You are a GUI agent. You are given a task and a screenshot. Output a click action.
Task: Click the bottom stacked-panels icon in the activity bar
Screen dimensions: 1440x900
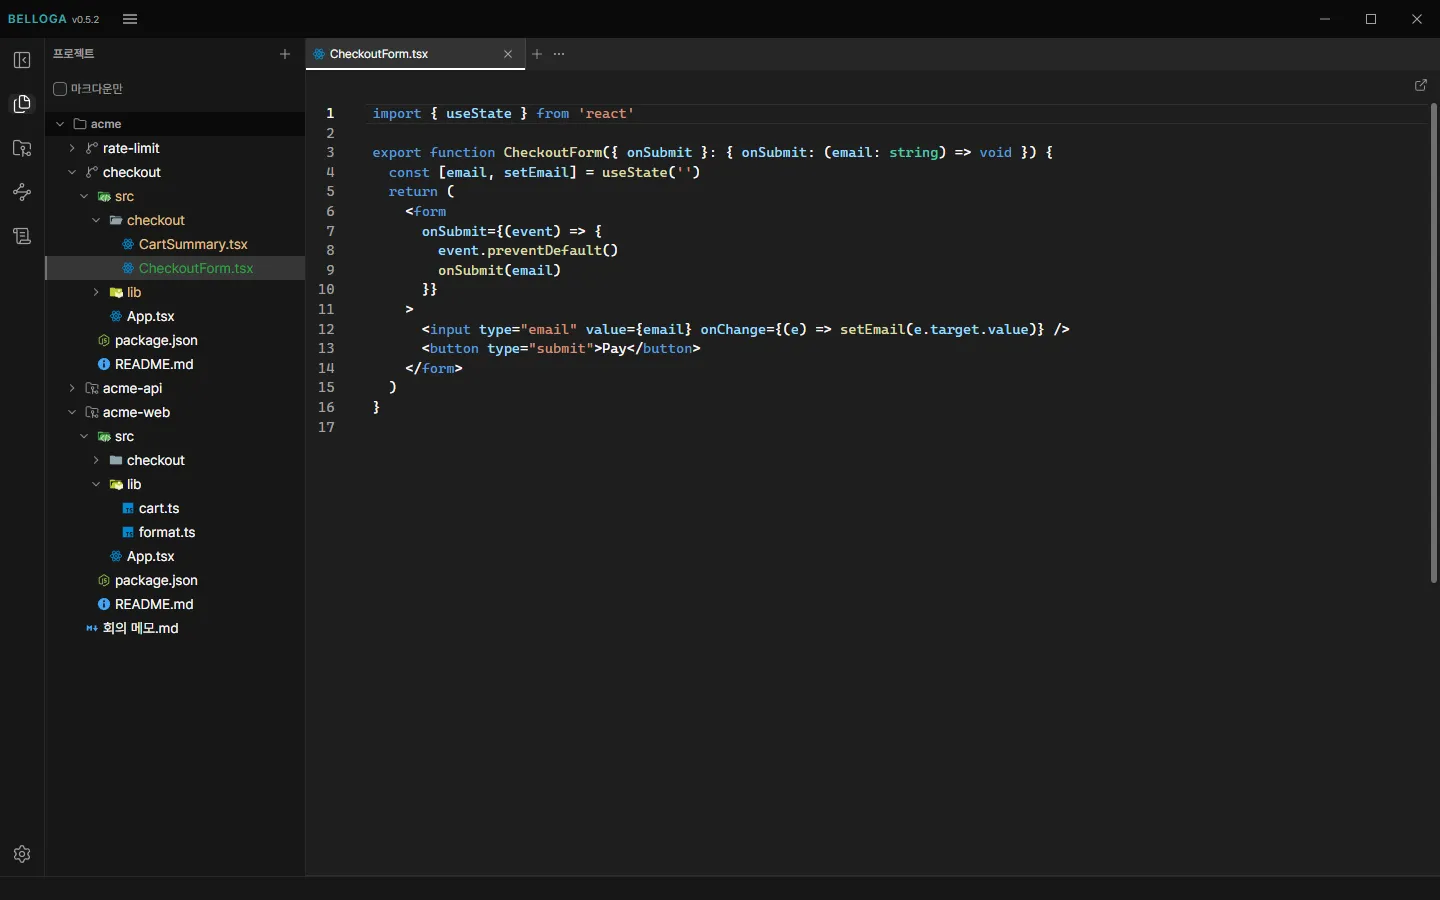coord(22,236)
